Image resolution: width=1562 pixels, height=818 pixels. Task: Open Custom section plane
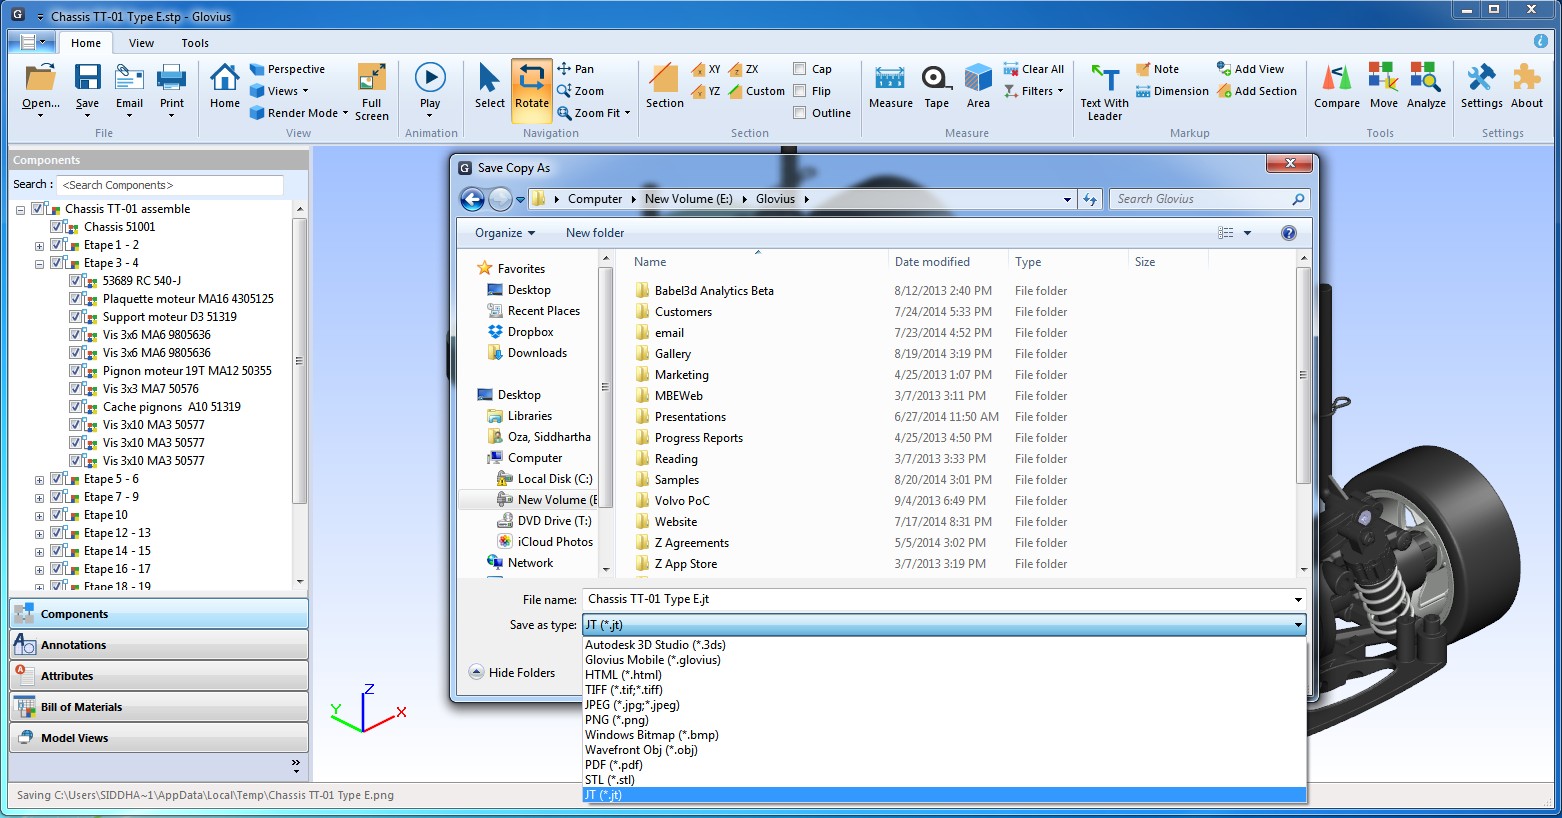click(757, 91)
